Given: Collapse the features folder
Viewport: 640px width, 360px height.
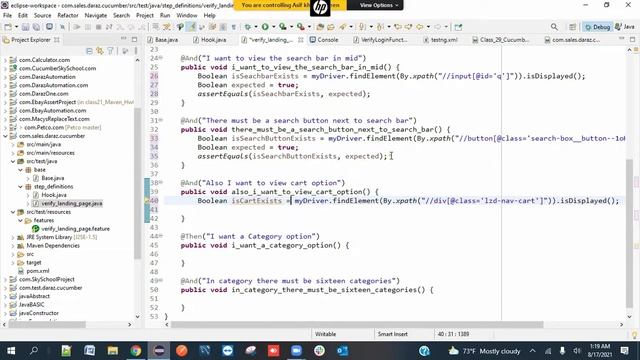Looking at the screenshot, I should [20, 220].
